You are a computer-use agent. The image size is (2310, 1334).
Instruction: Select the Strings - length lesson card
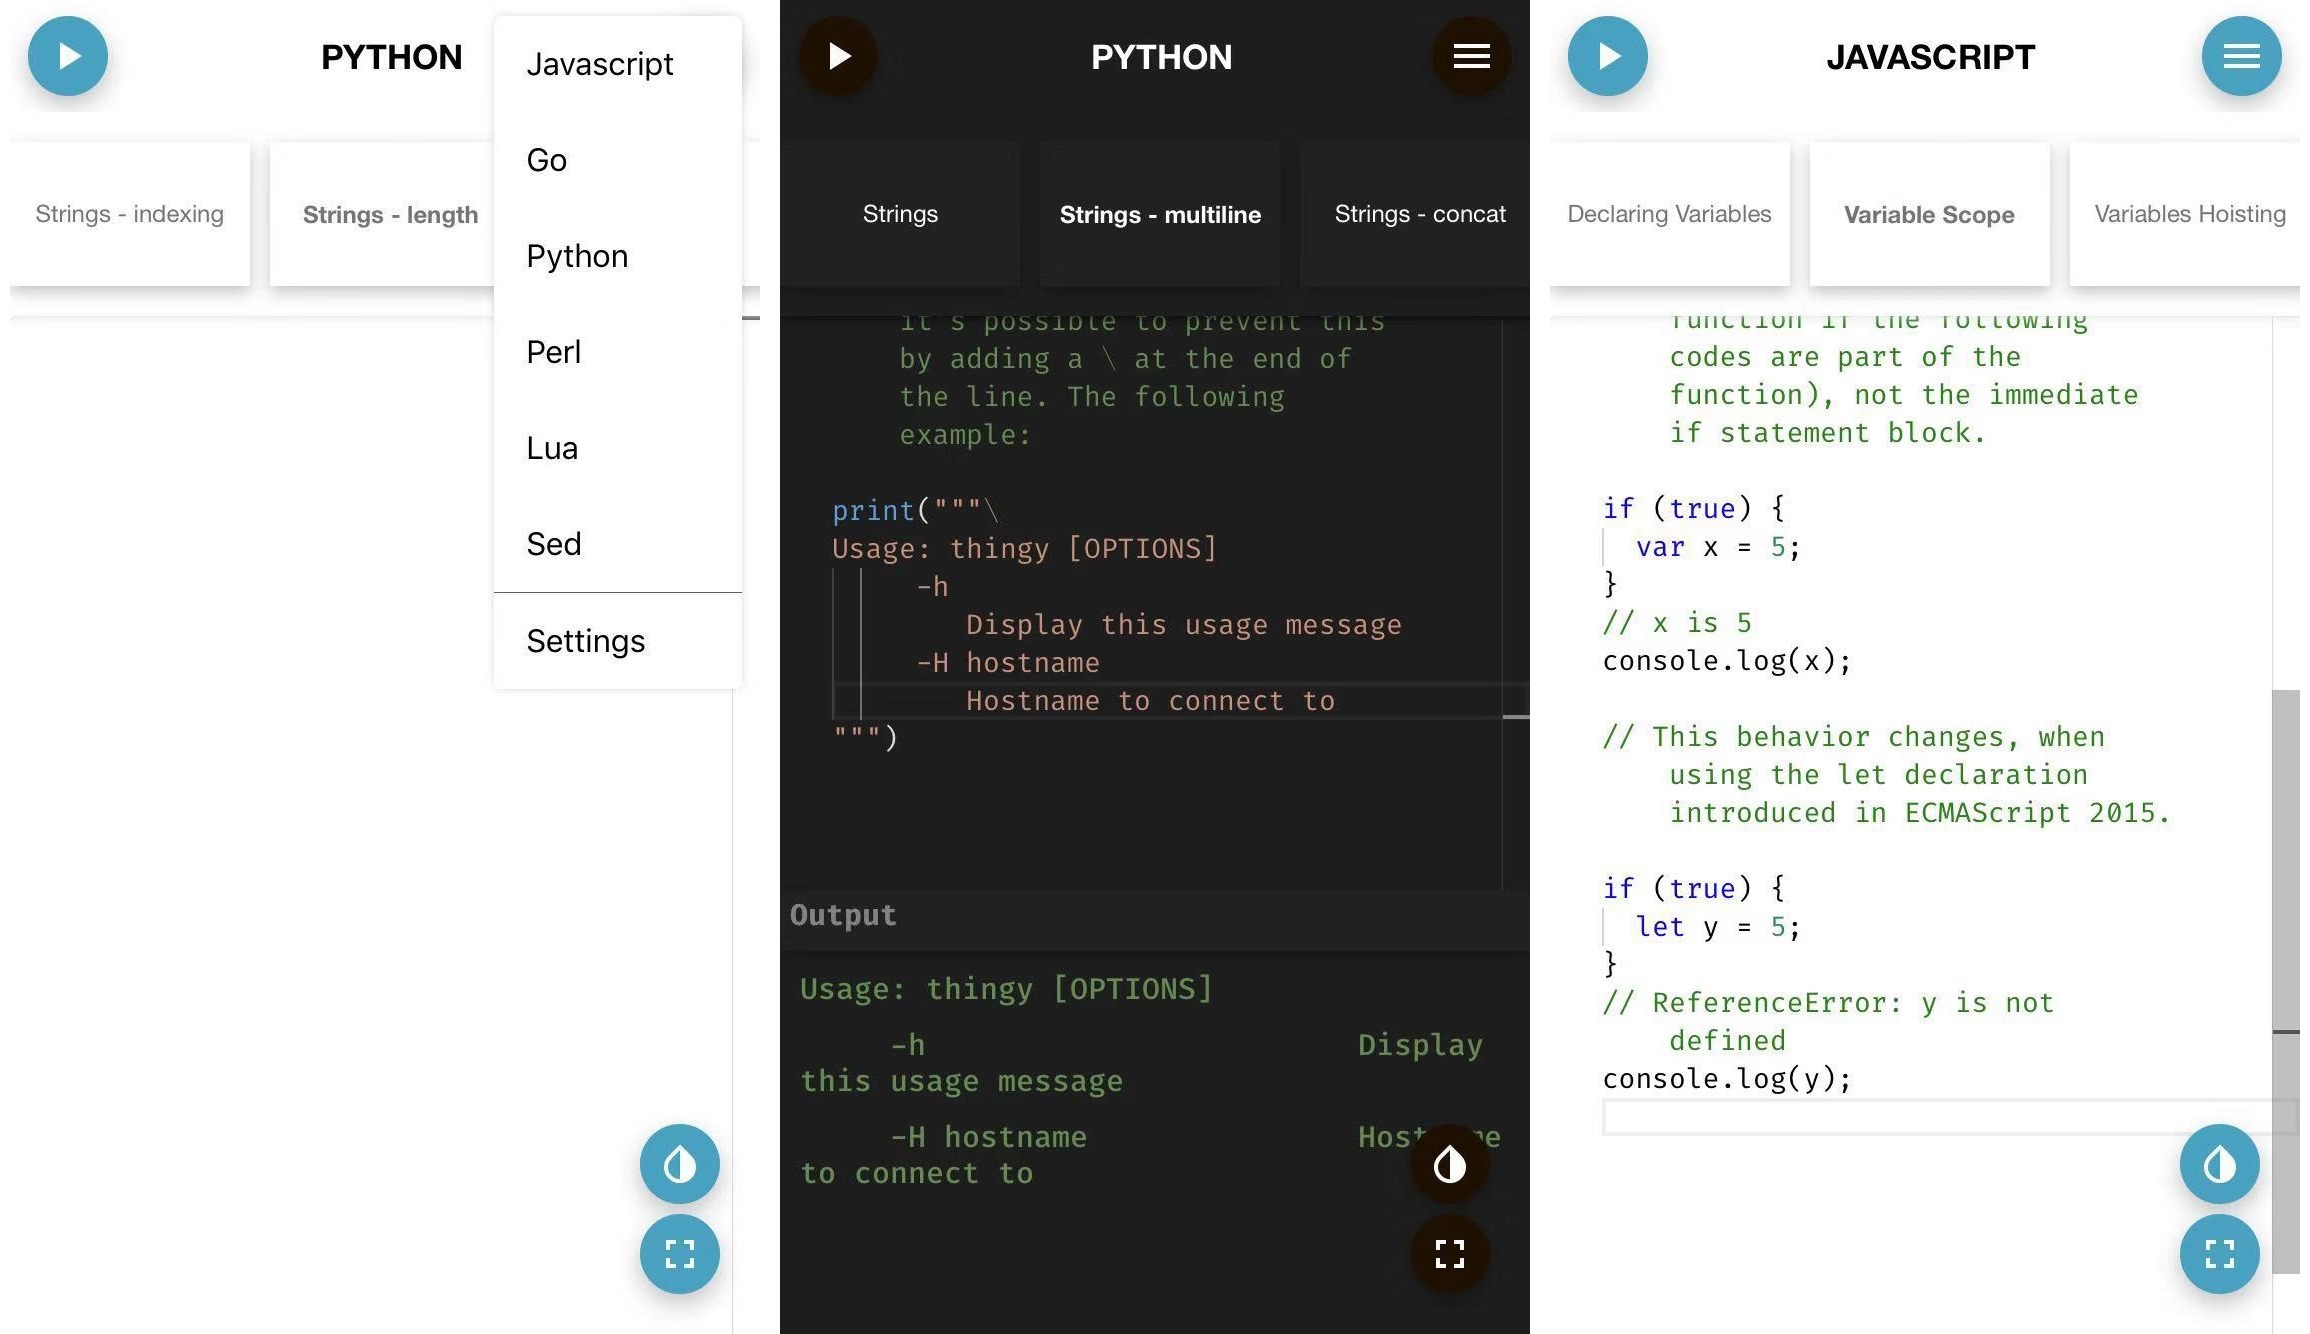(x=382, y=214)
